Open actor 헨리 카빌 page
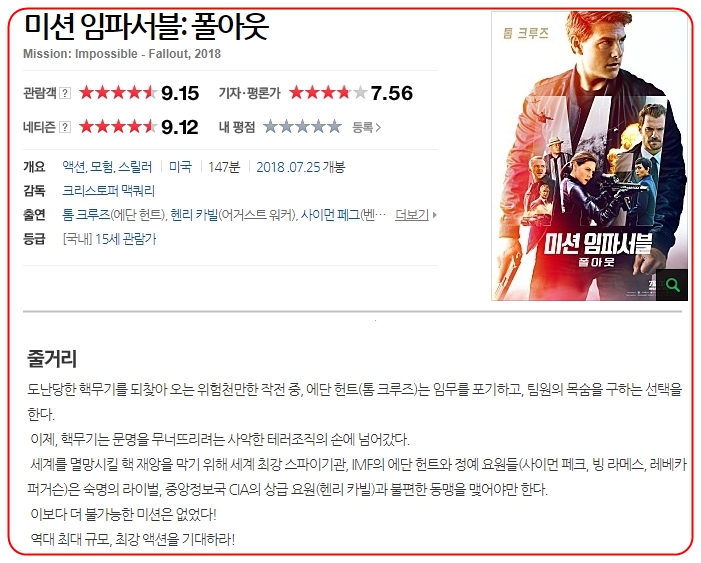 pyautogui.click(x=194, y=215)
